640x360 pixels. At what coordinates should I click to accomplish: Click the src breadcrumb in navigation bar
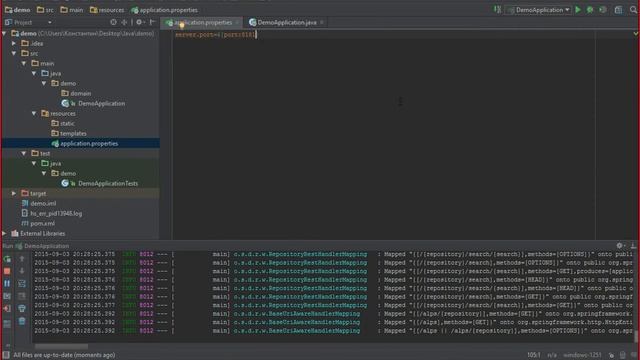(45, 10)
